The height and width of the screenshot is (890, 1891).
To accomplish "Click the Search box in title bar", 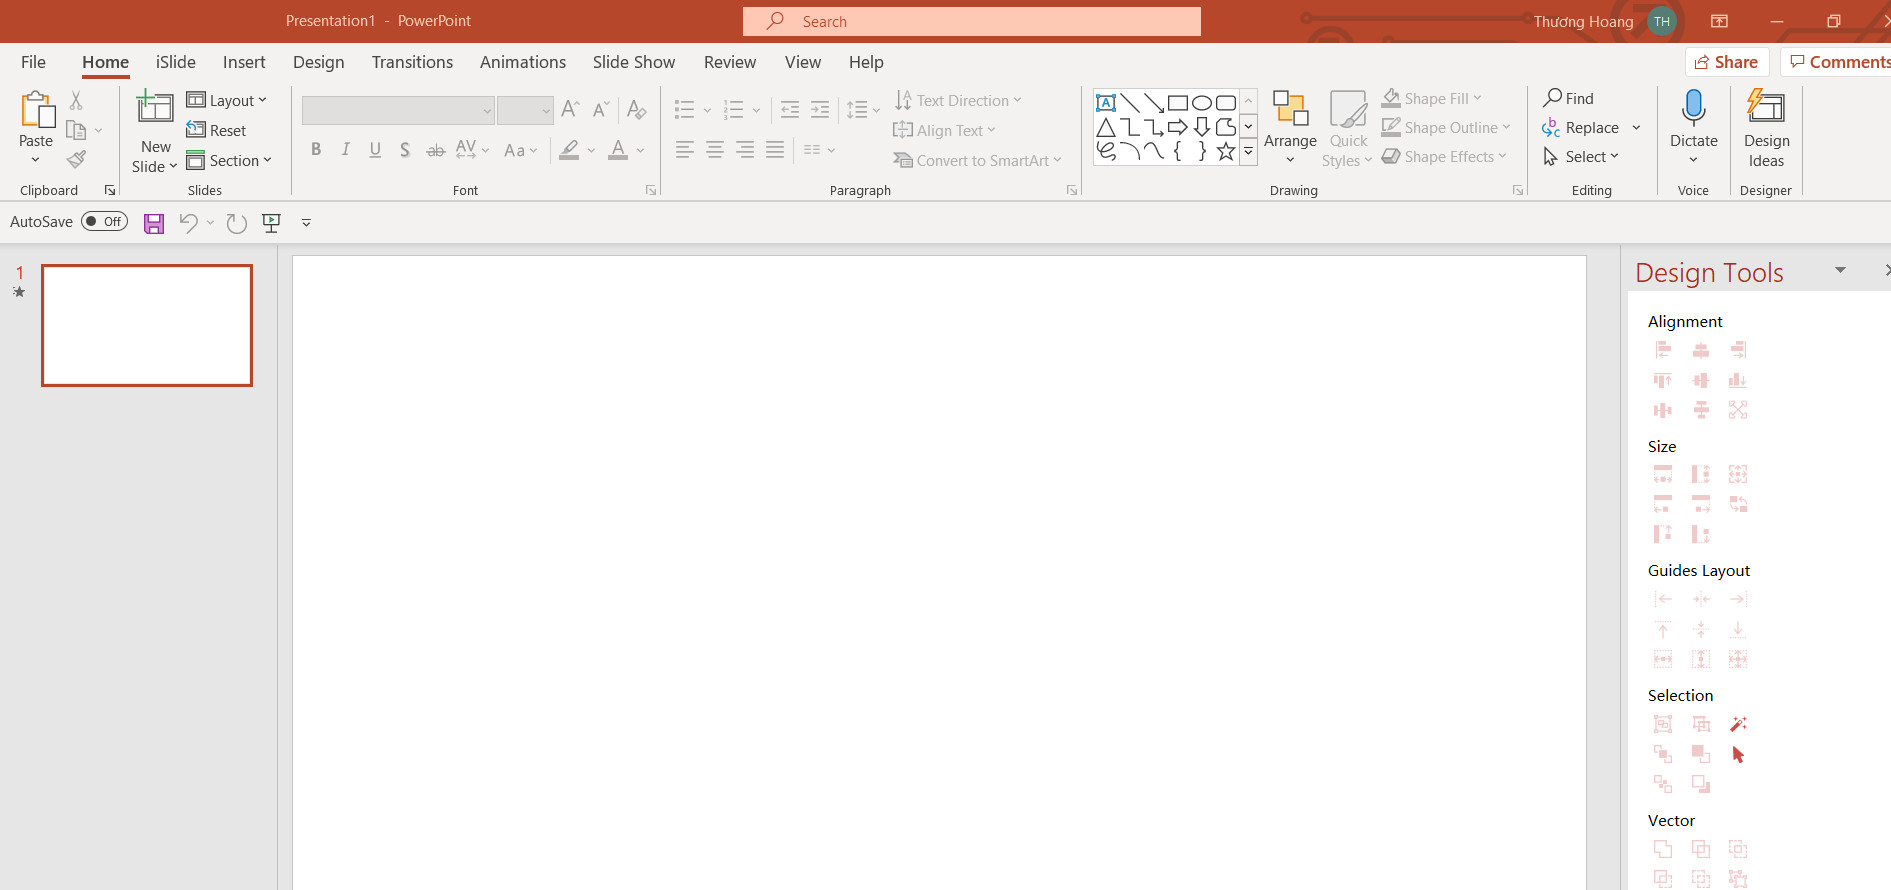I will click(972, 21).
